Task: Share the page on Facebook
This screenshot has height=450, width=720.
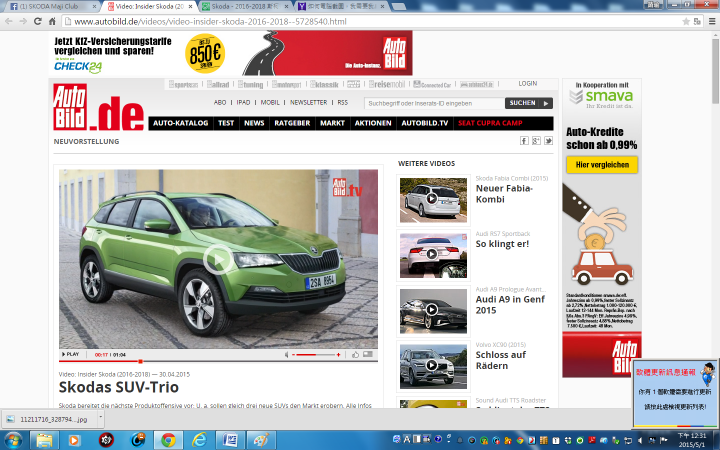Action: pyautogui.click(x=524, y=141)
